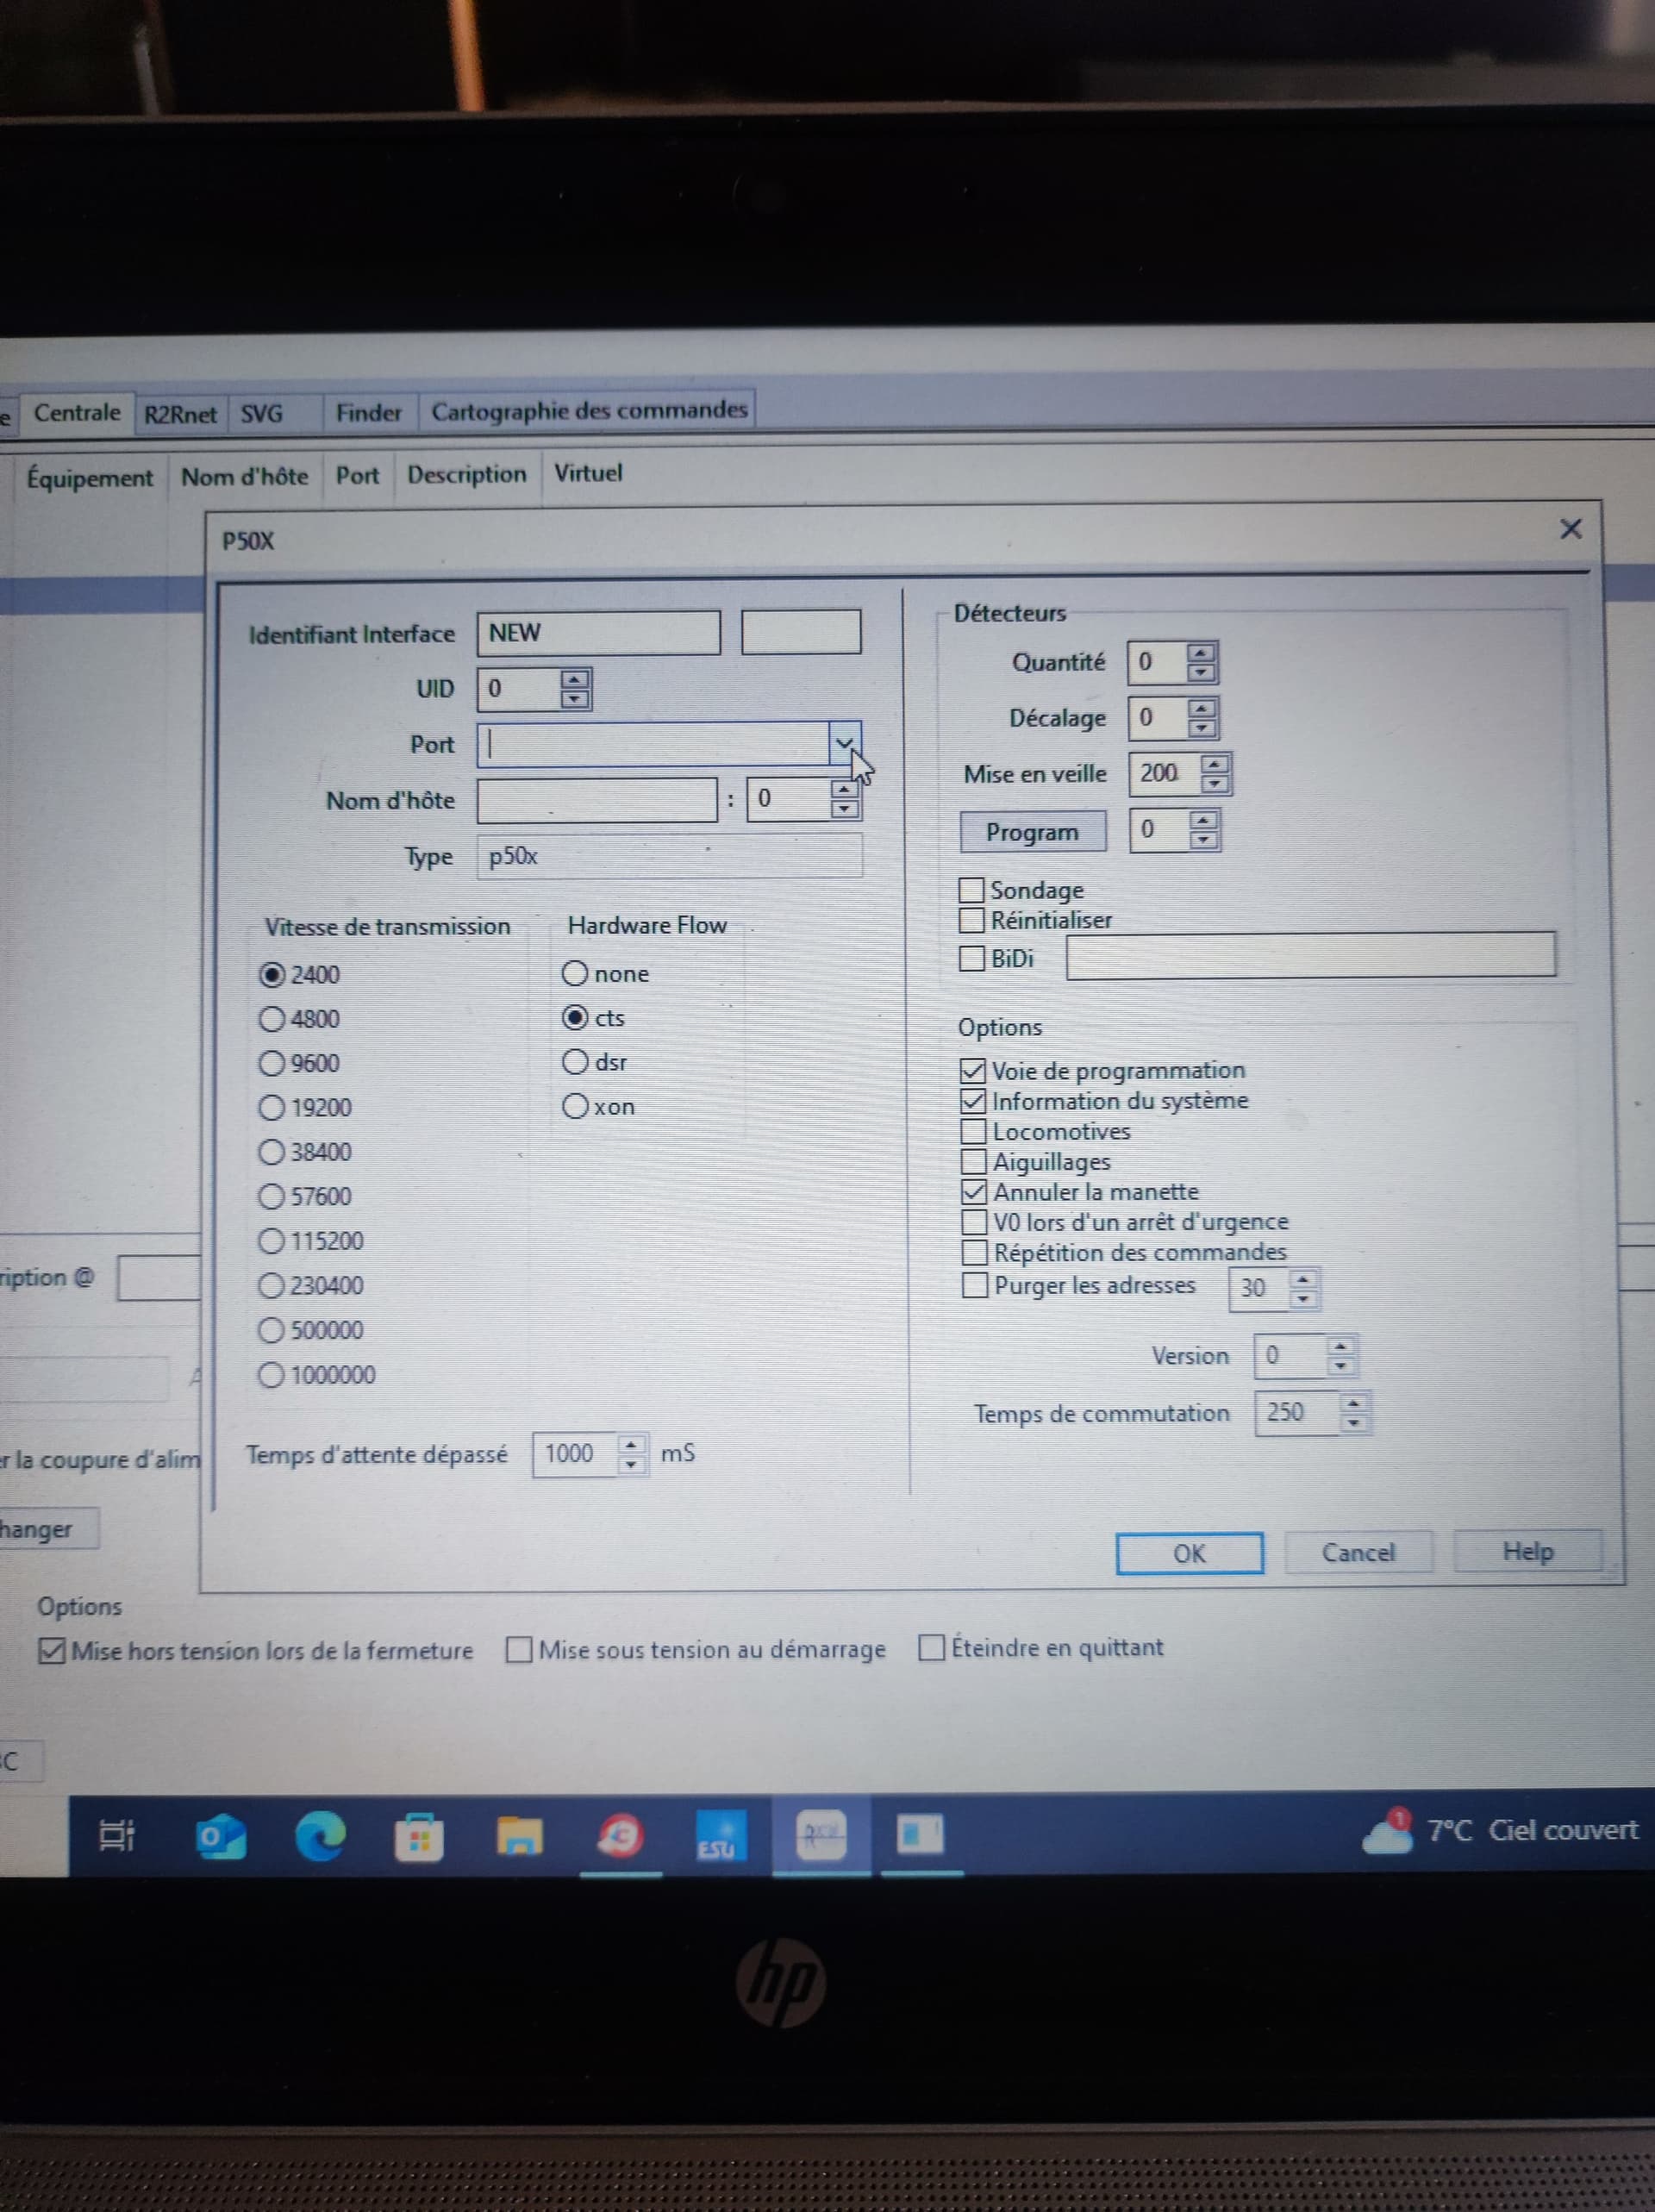Select 9600 transmission speed
1655x2212 pixels.
[272, 1063]
